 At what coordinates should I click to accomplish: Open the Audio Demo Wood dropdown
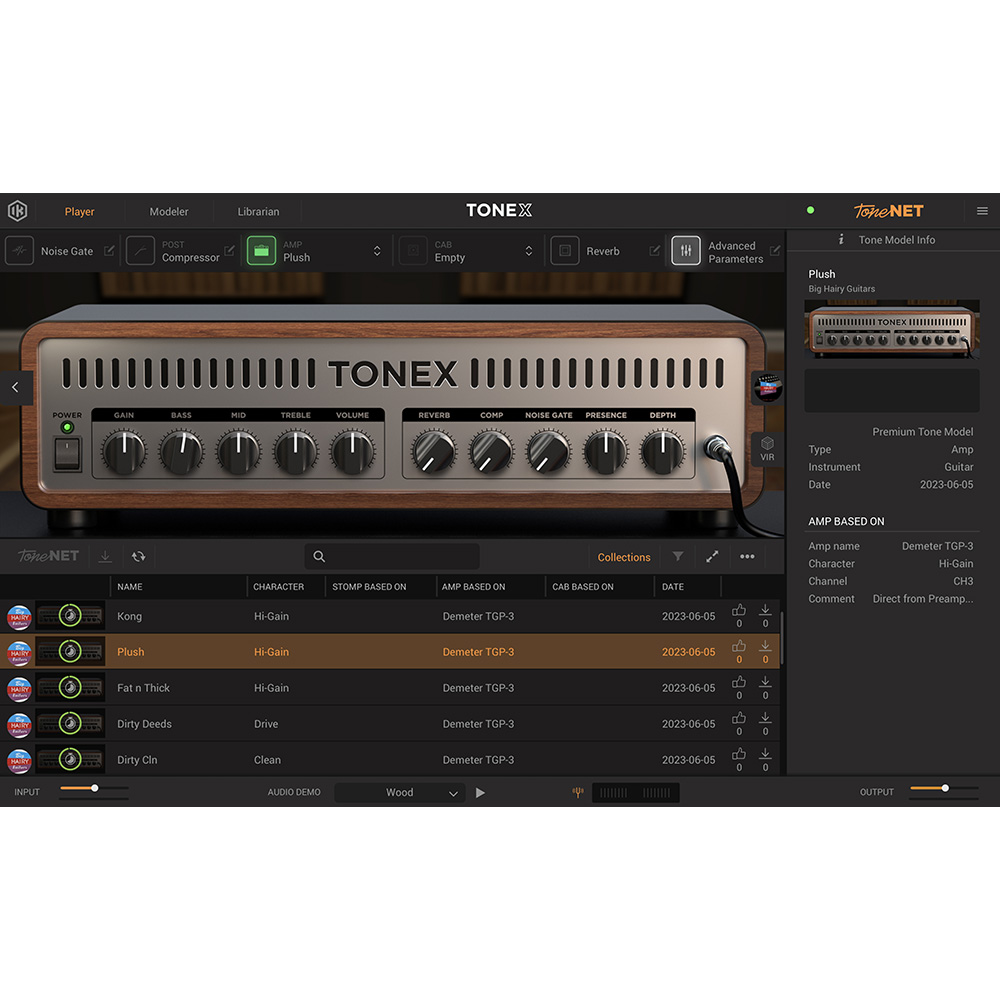[400, 793]
